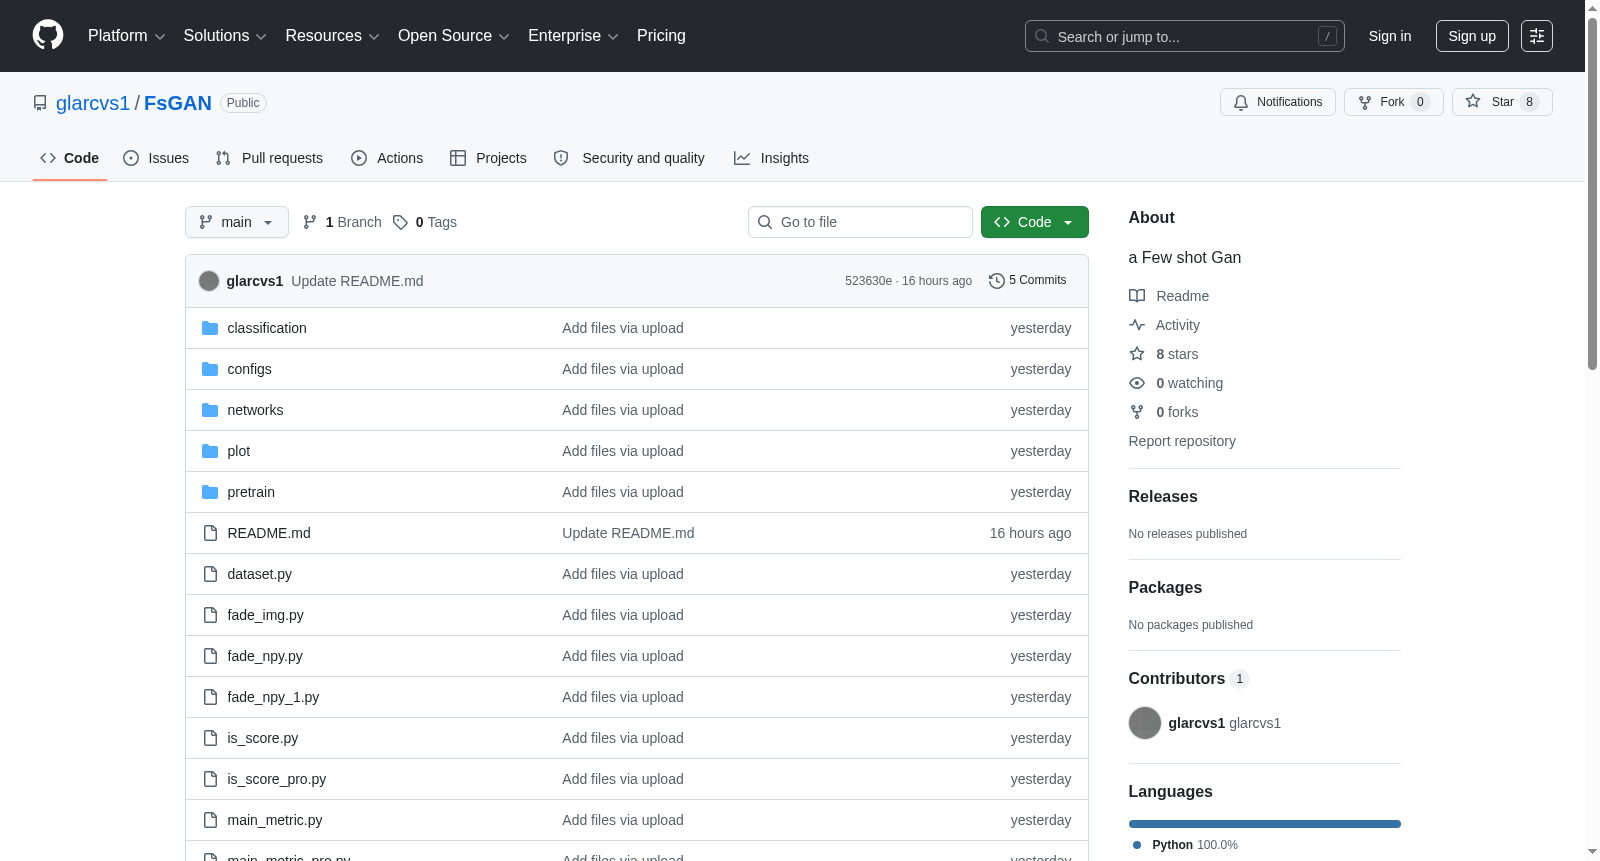1600x861 pixels.
Task: Click the tag icon beside 0 Tags
Action: click(400, 222)
